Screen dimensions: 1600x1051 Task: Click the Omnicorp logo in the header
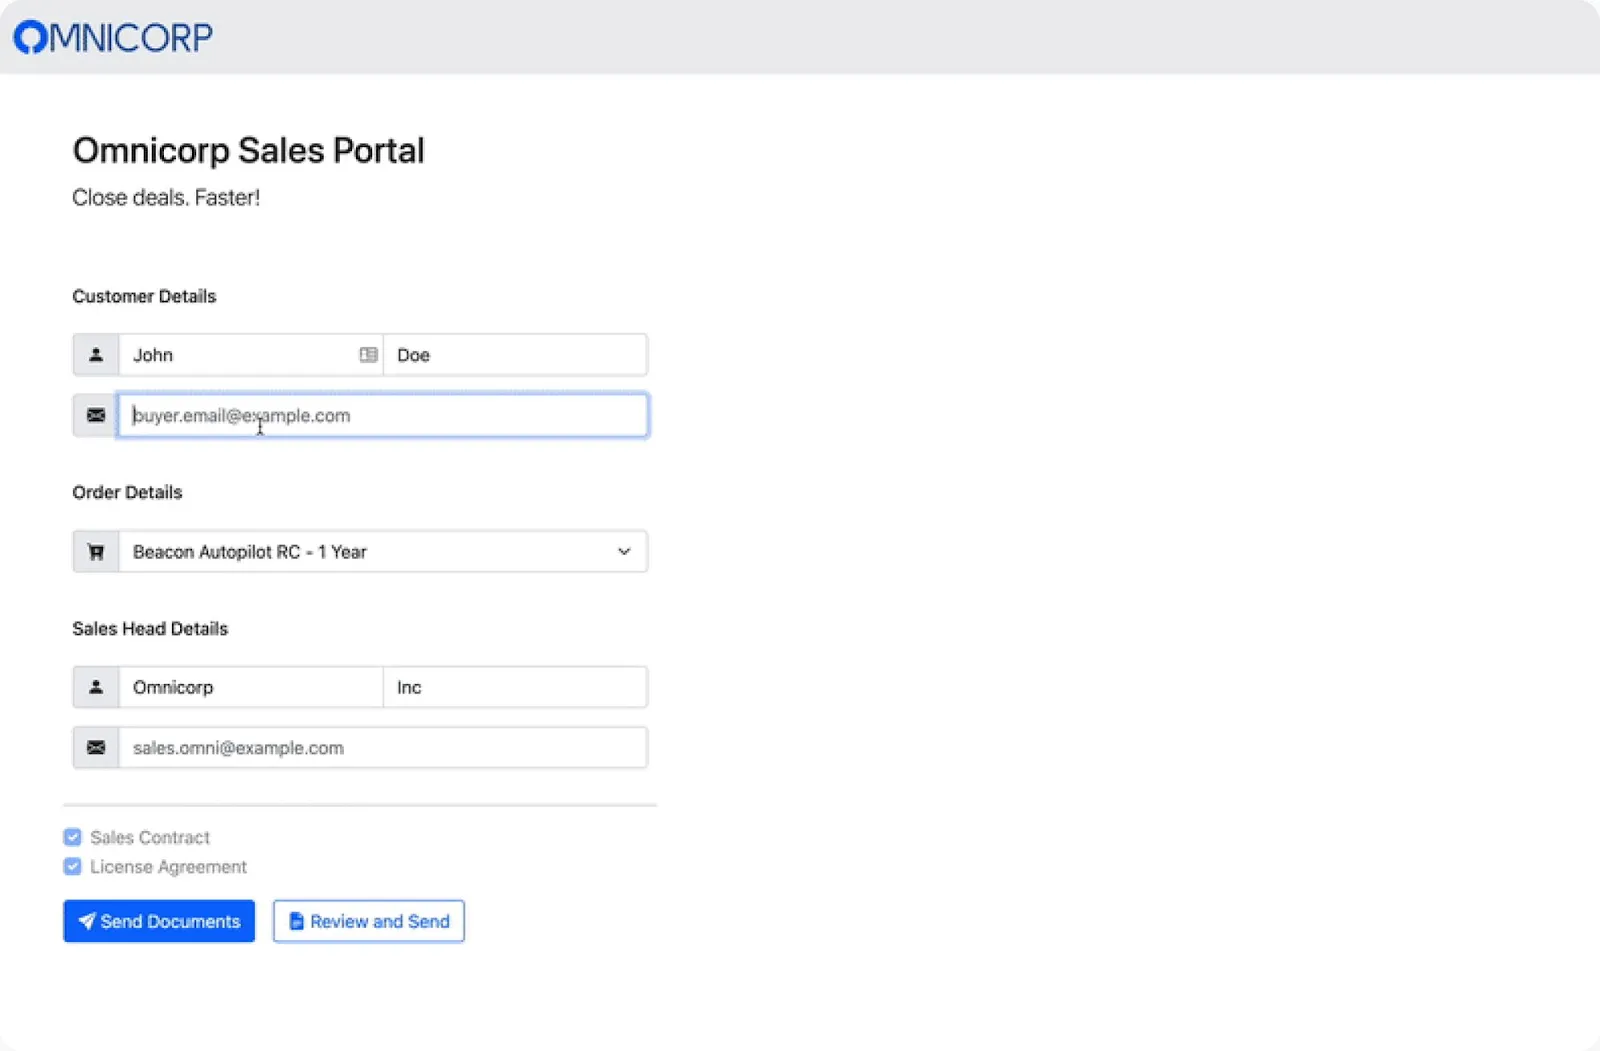(x=112, y=36)
